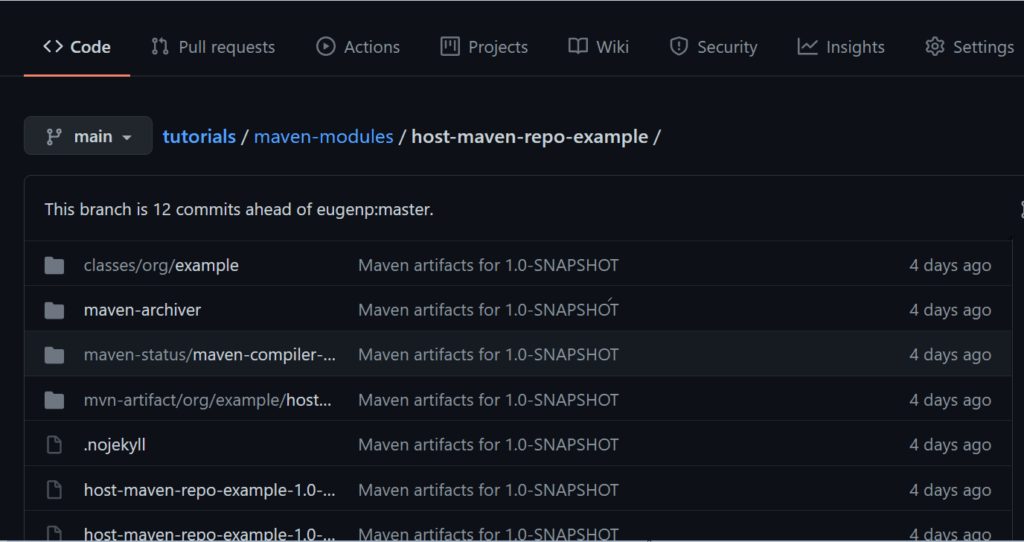
Task: Switch to the Actions tab
Action: coord(358,47)
